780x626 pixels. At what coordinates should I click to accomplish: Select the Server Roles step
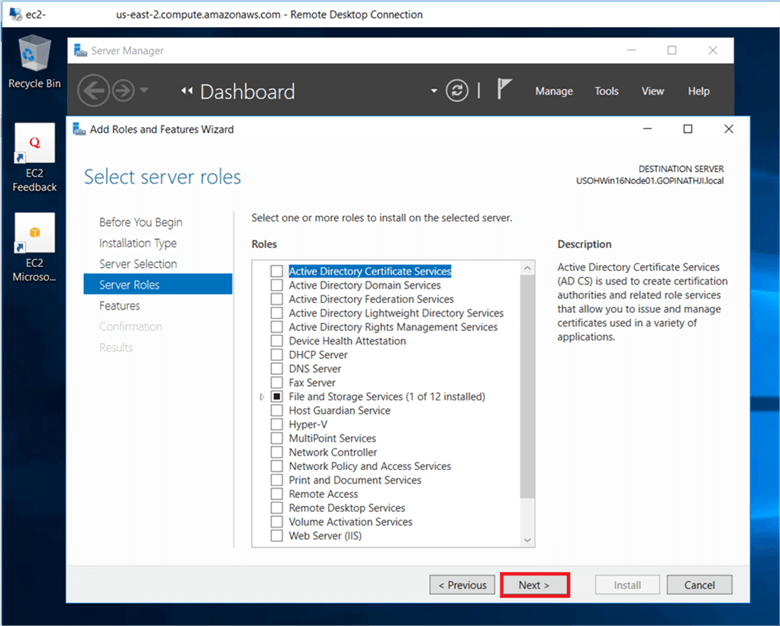[x=158, y=284]
